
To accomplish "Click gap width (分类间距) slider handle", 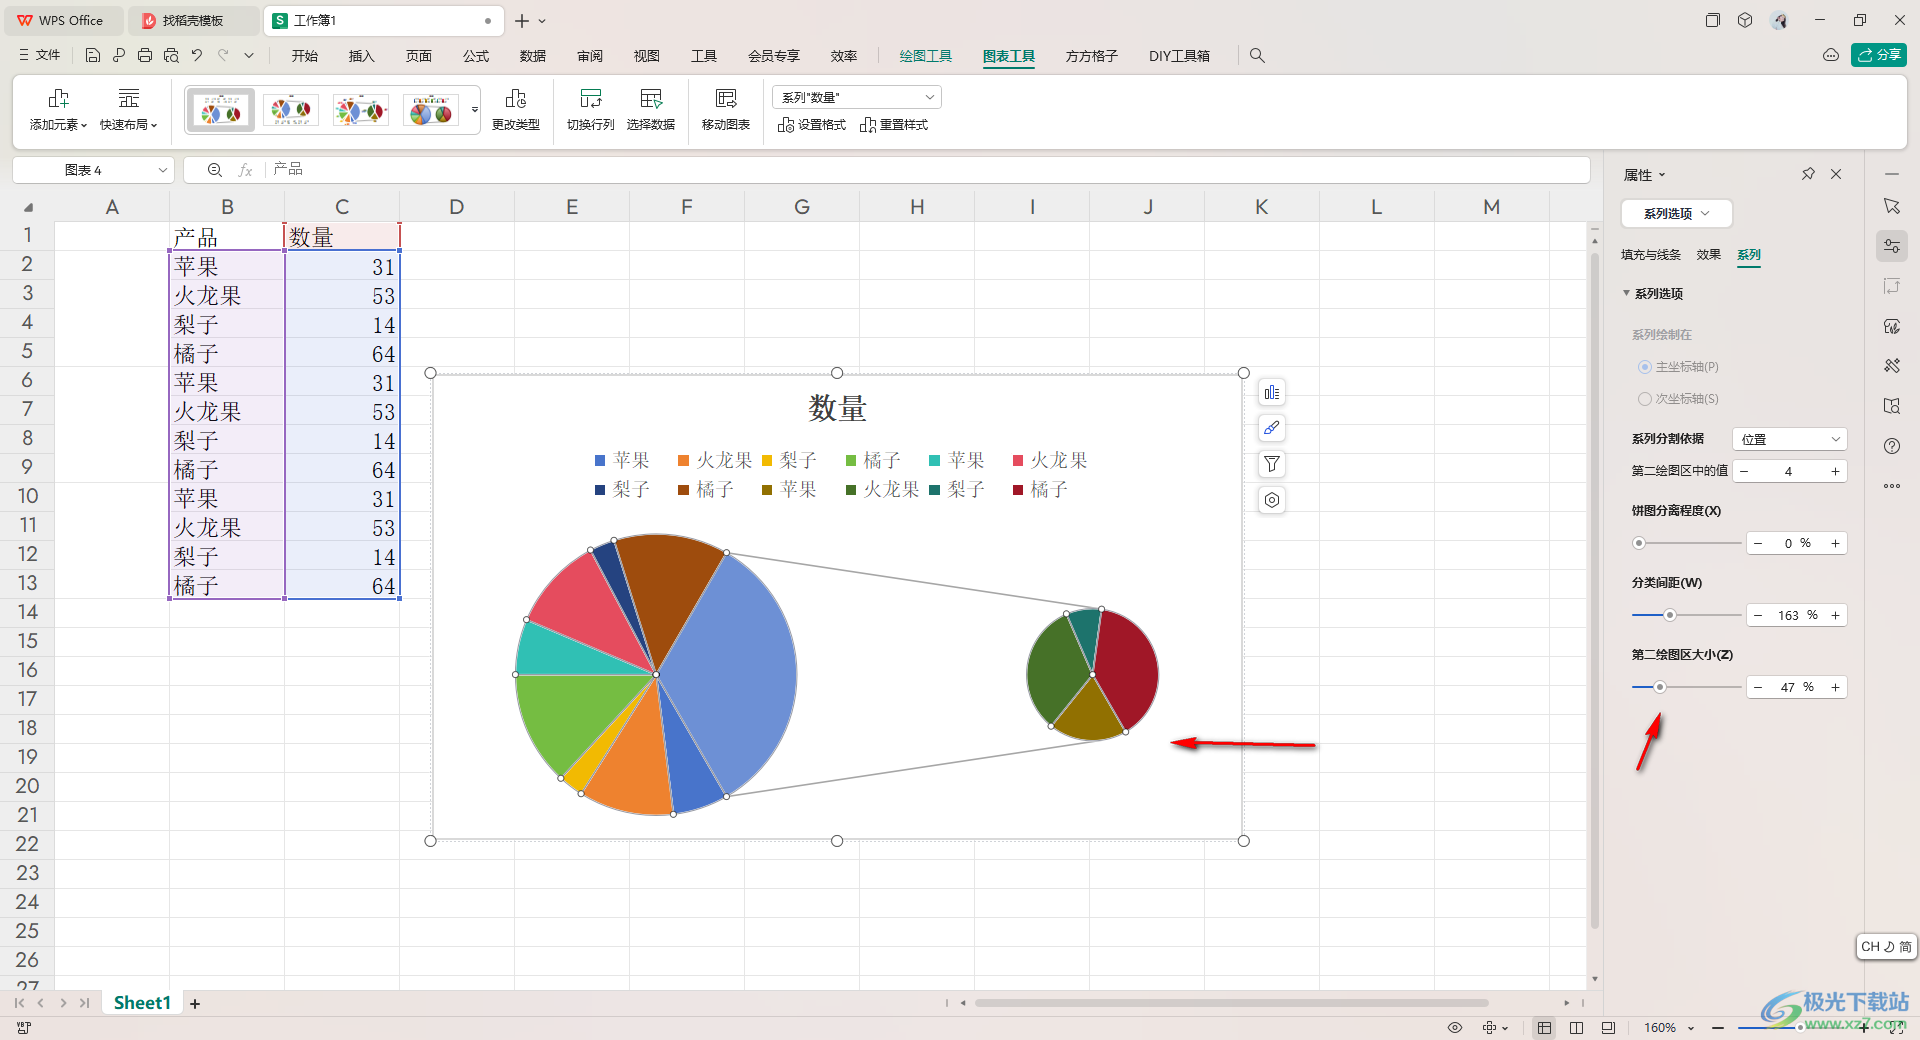I will pos(1669,615).
